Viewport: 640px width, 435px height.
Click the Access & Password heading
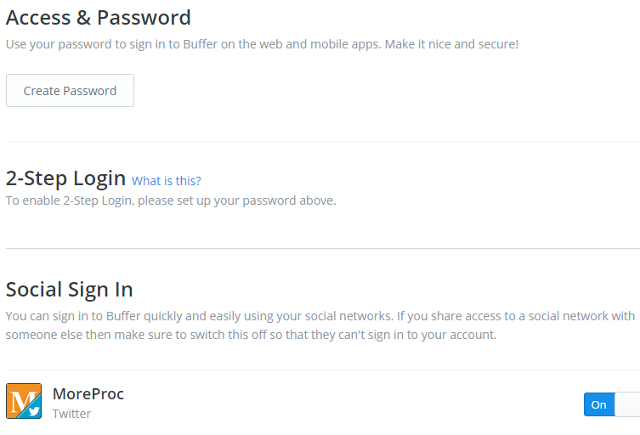[98, 17]
